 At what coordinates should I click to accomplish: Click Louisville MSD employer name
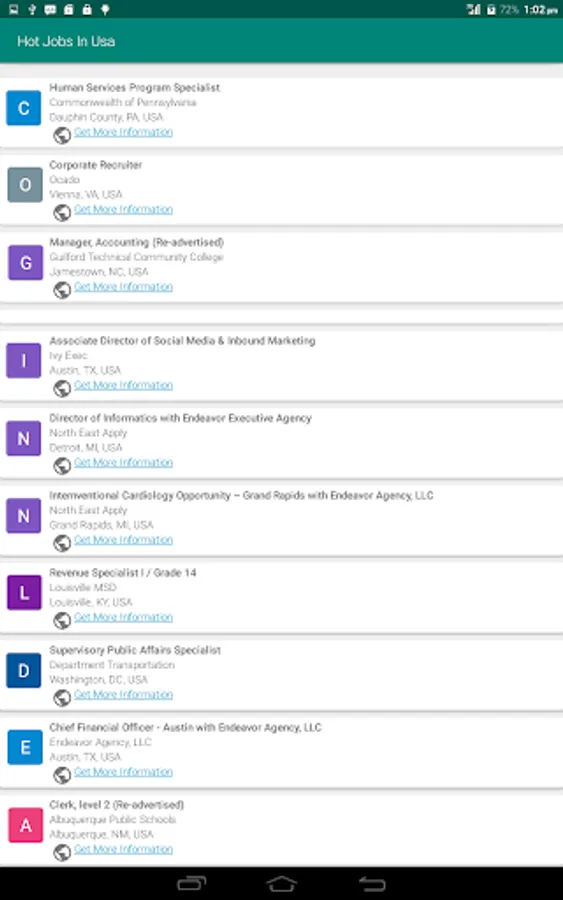coord(83,588)
